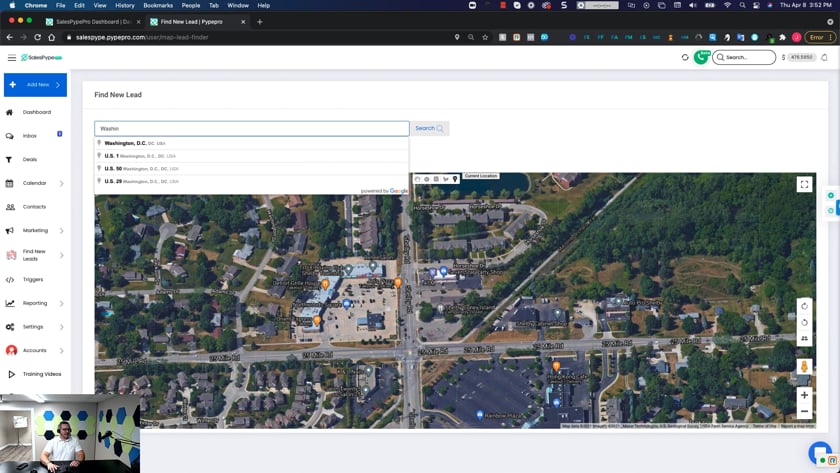Click the Search button beside the input

pyautogui.click(x=429, y=129)
